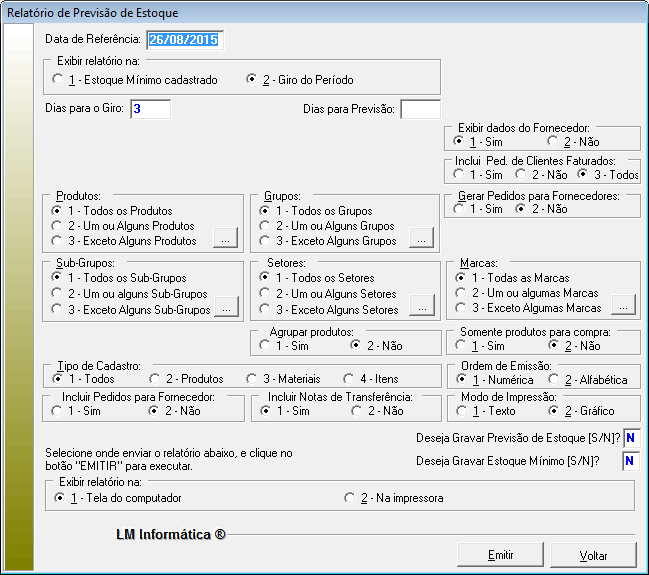Click the Emitir button

(500, 555)
